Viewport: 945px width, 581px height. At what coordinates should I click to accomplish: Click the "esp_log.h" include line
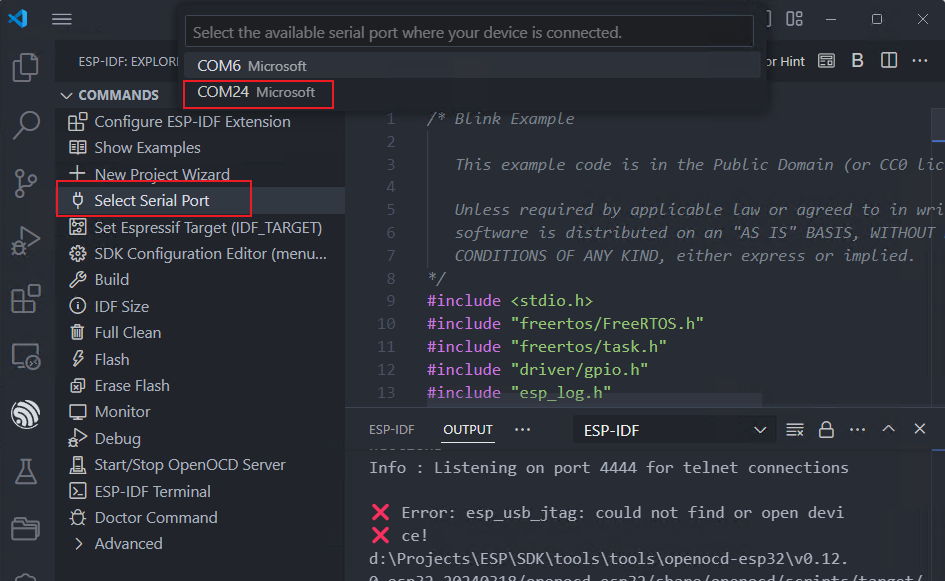tap(519, 392)
